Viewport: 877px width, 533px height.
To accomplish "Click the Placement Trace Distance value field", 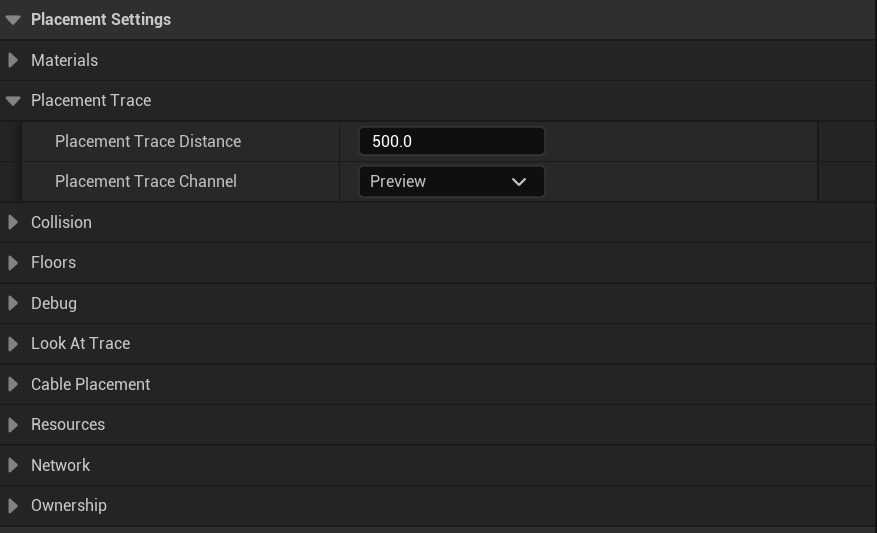I will [x=451, y=141].
